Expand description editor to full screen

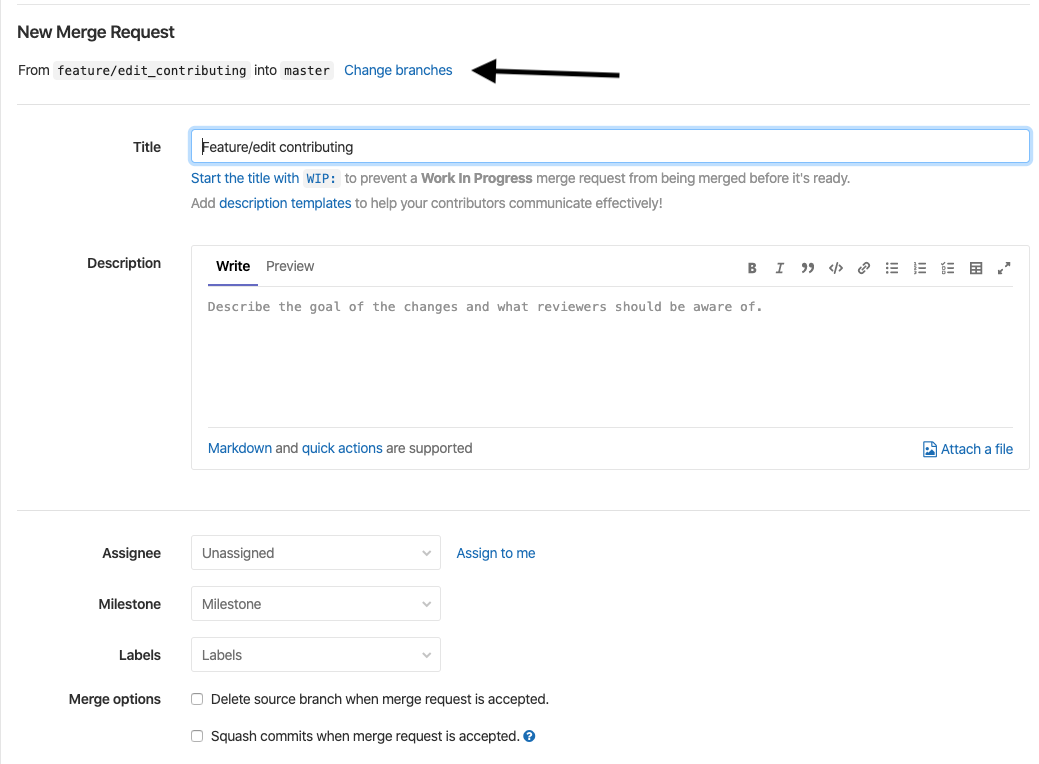1004,268
